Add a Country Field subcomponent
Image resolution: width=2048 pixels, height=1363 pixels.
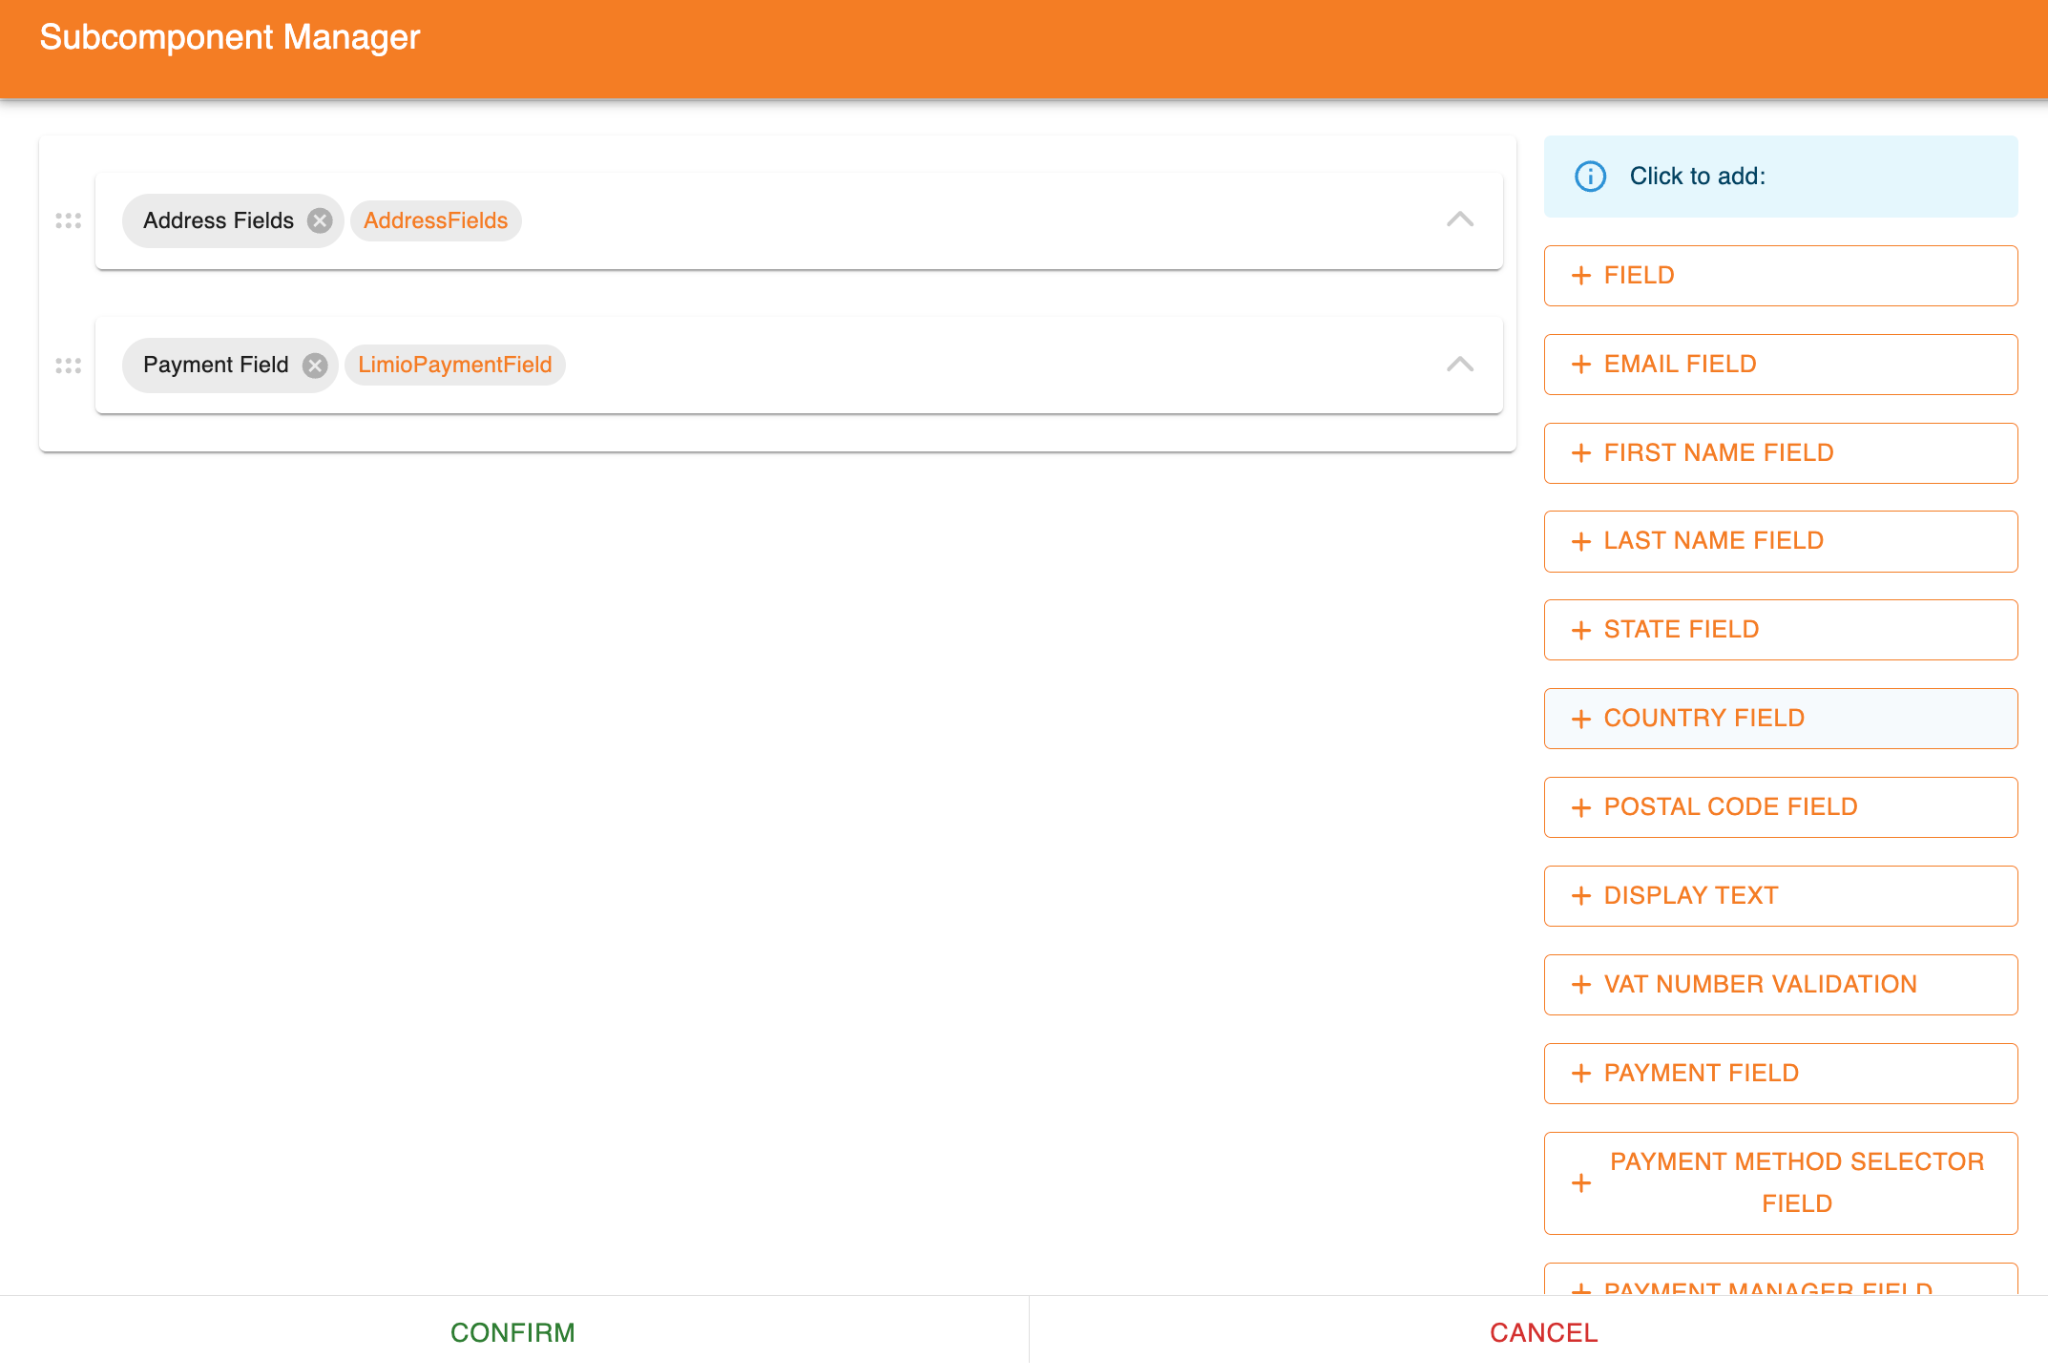coord(1780,718)
